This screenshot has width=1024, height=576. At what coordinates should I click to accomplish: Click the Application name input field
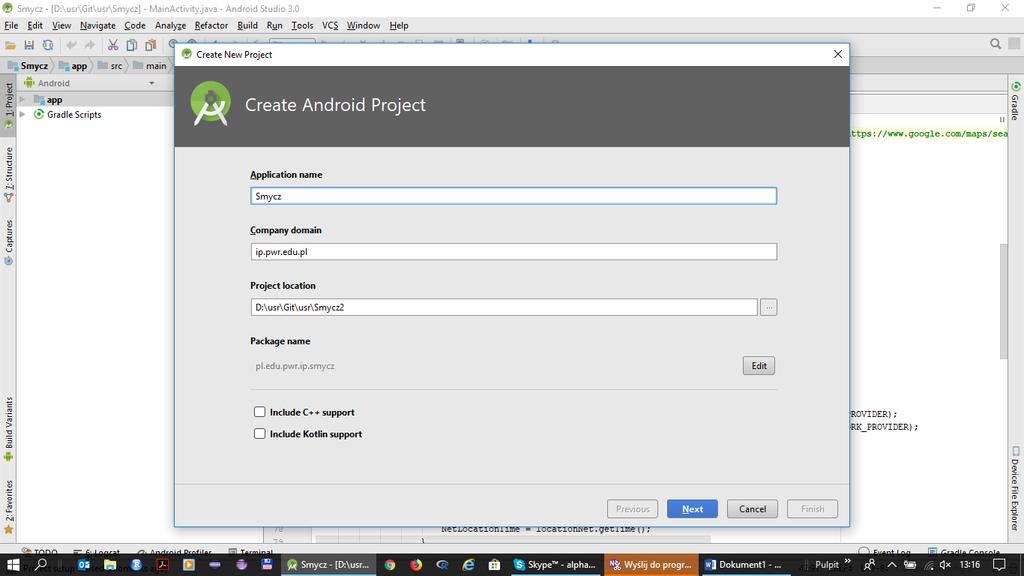click(513, 196)
